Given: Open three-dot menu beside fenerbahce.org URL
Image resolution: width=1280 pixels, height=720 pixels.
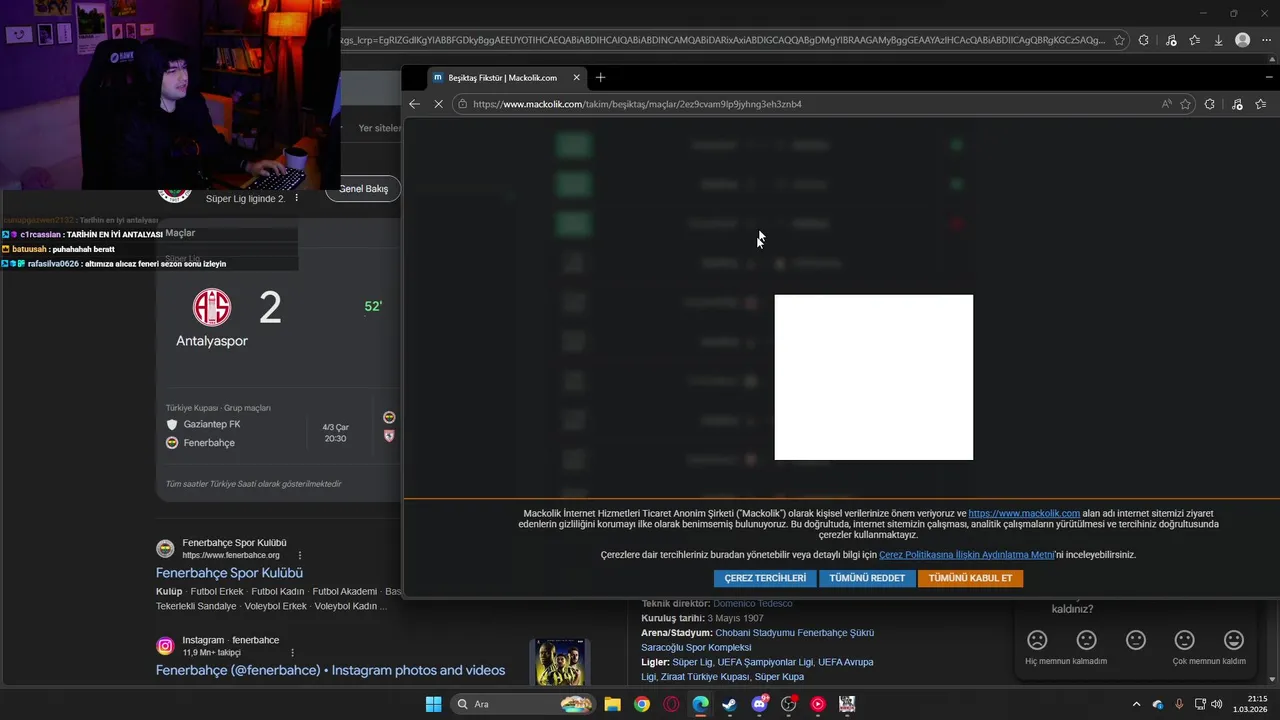Looking at the screenshot, I should [x=299, y=555].
